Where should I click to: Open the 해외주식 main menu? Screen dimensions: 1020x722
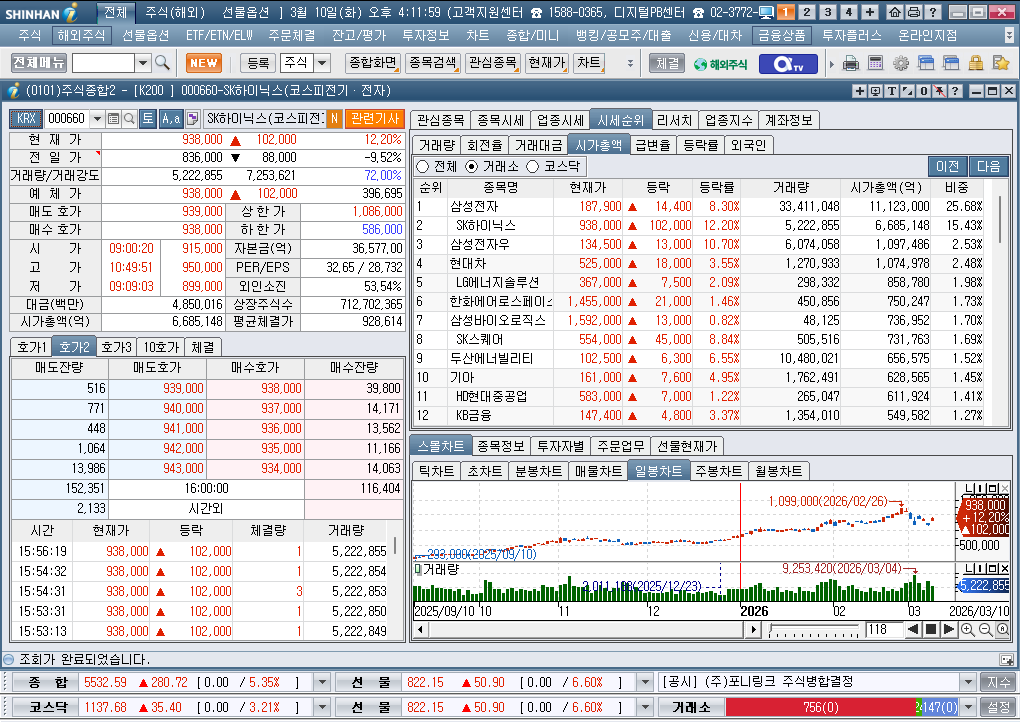point(81,35)
